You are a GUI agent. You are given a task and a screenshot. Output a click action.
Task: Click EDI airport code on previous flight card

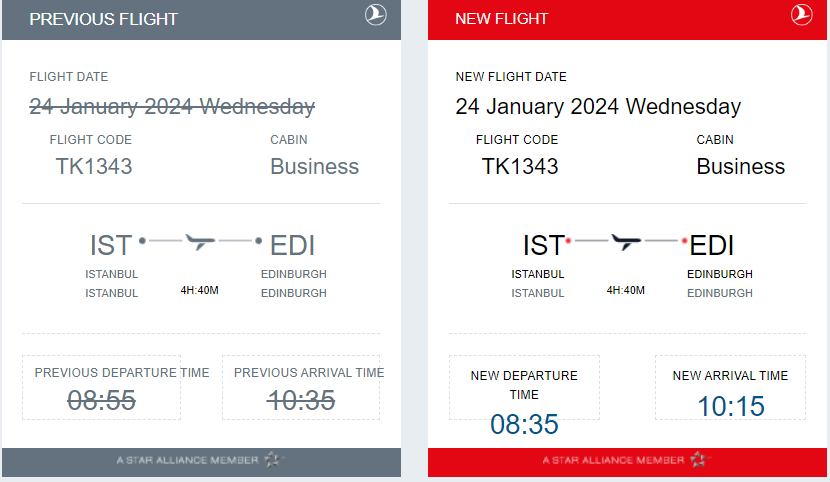pos(293,245)
